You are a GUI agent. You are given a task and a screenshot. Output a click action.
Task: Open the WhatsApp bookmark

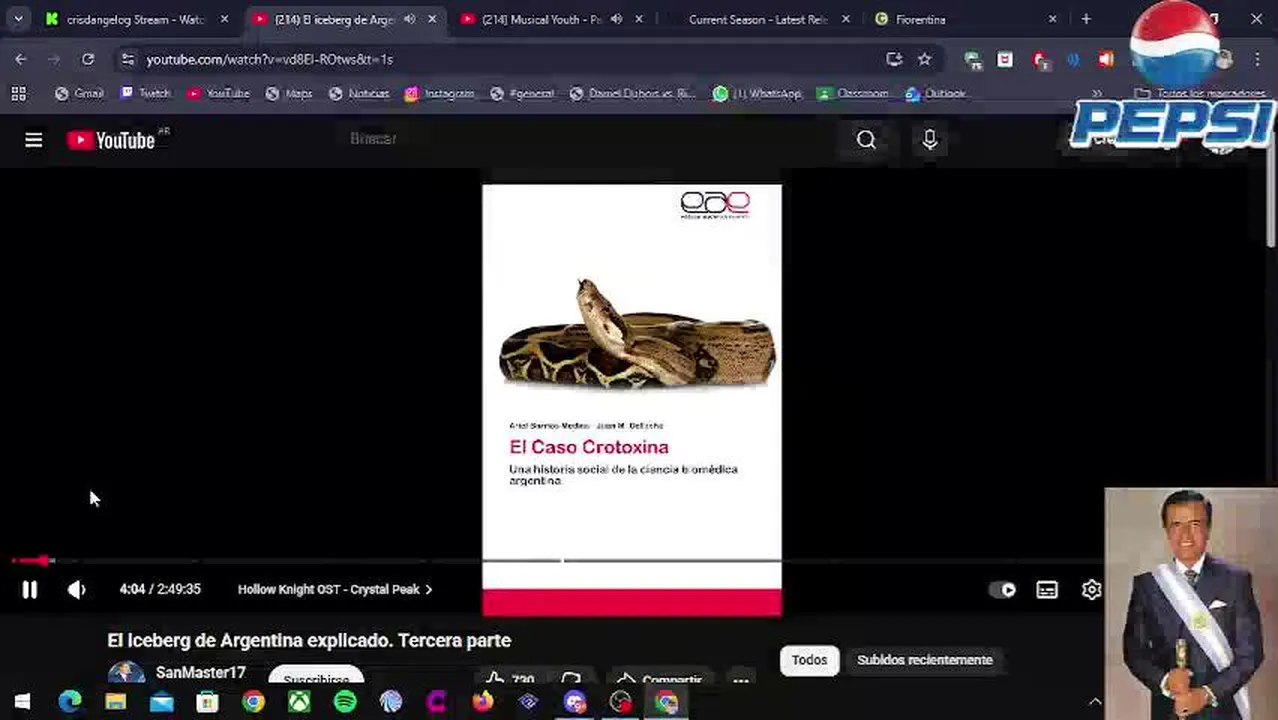757,93
